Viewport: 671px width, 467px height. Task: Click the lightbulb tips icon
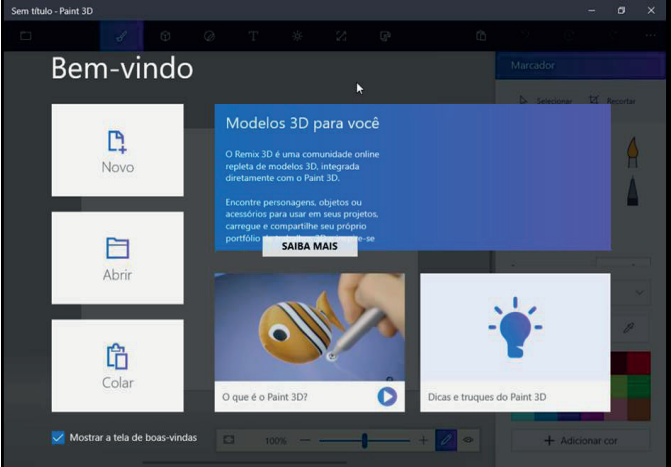(515, 328)
